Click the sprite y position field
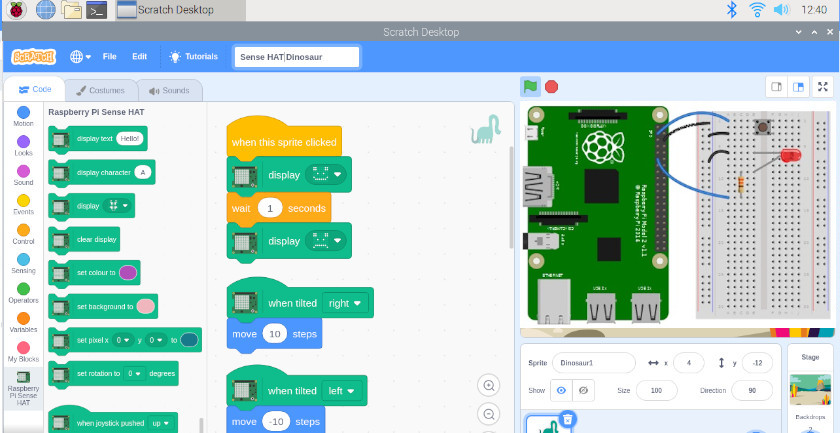 [x=758, y=363]
